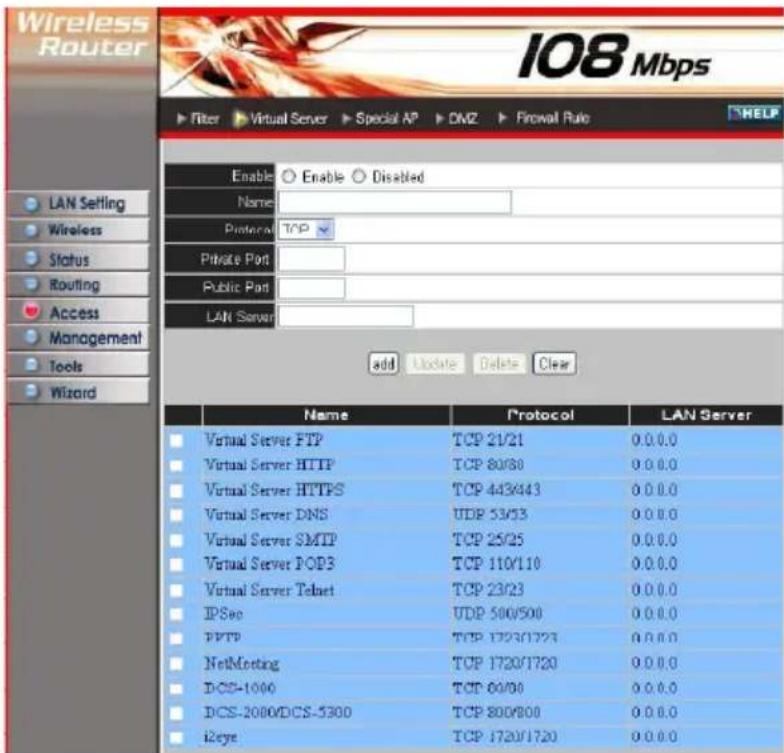Image resolution: width=784 pixels, height=753 pixels.
Task: Click the Name column header
Action: [x=326, y=415]
